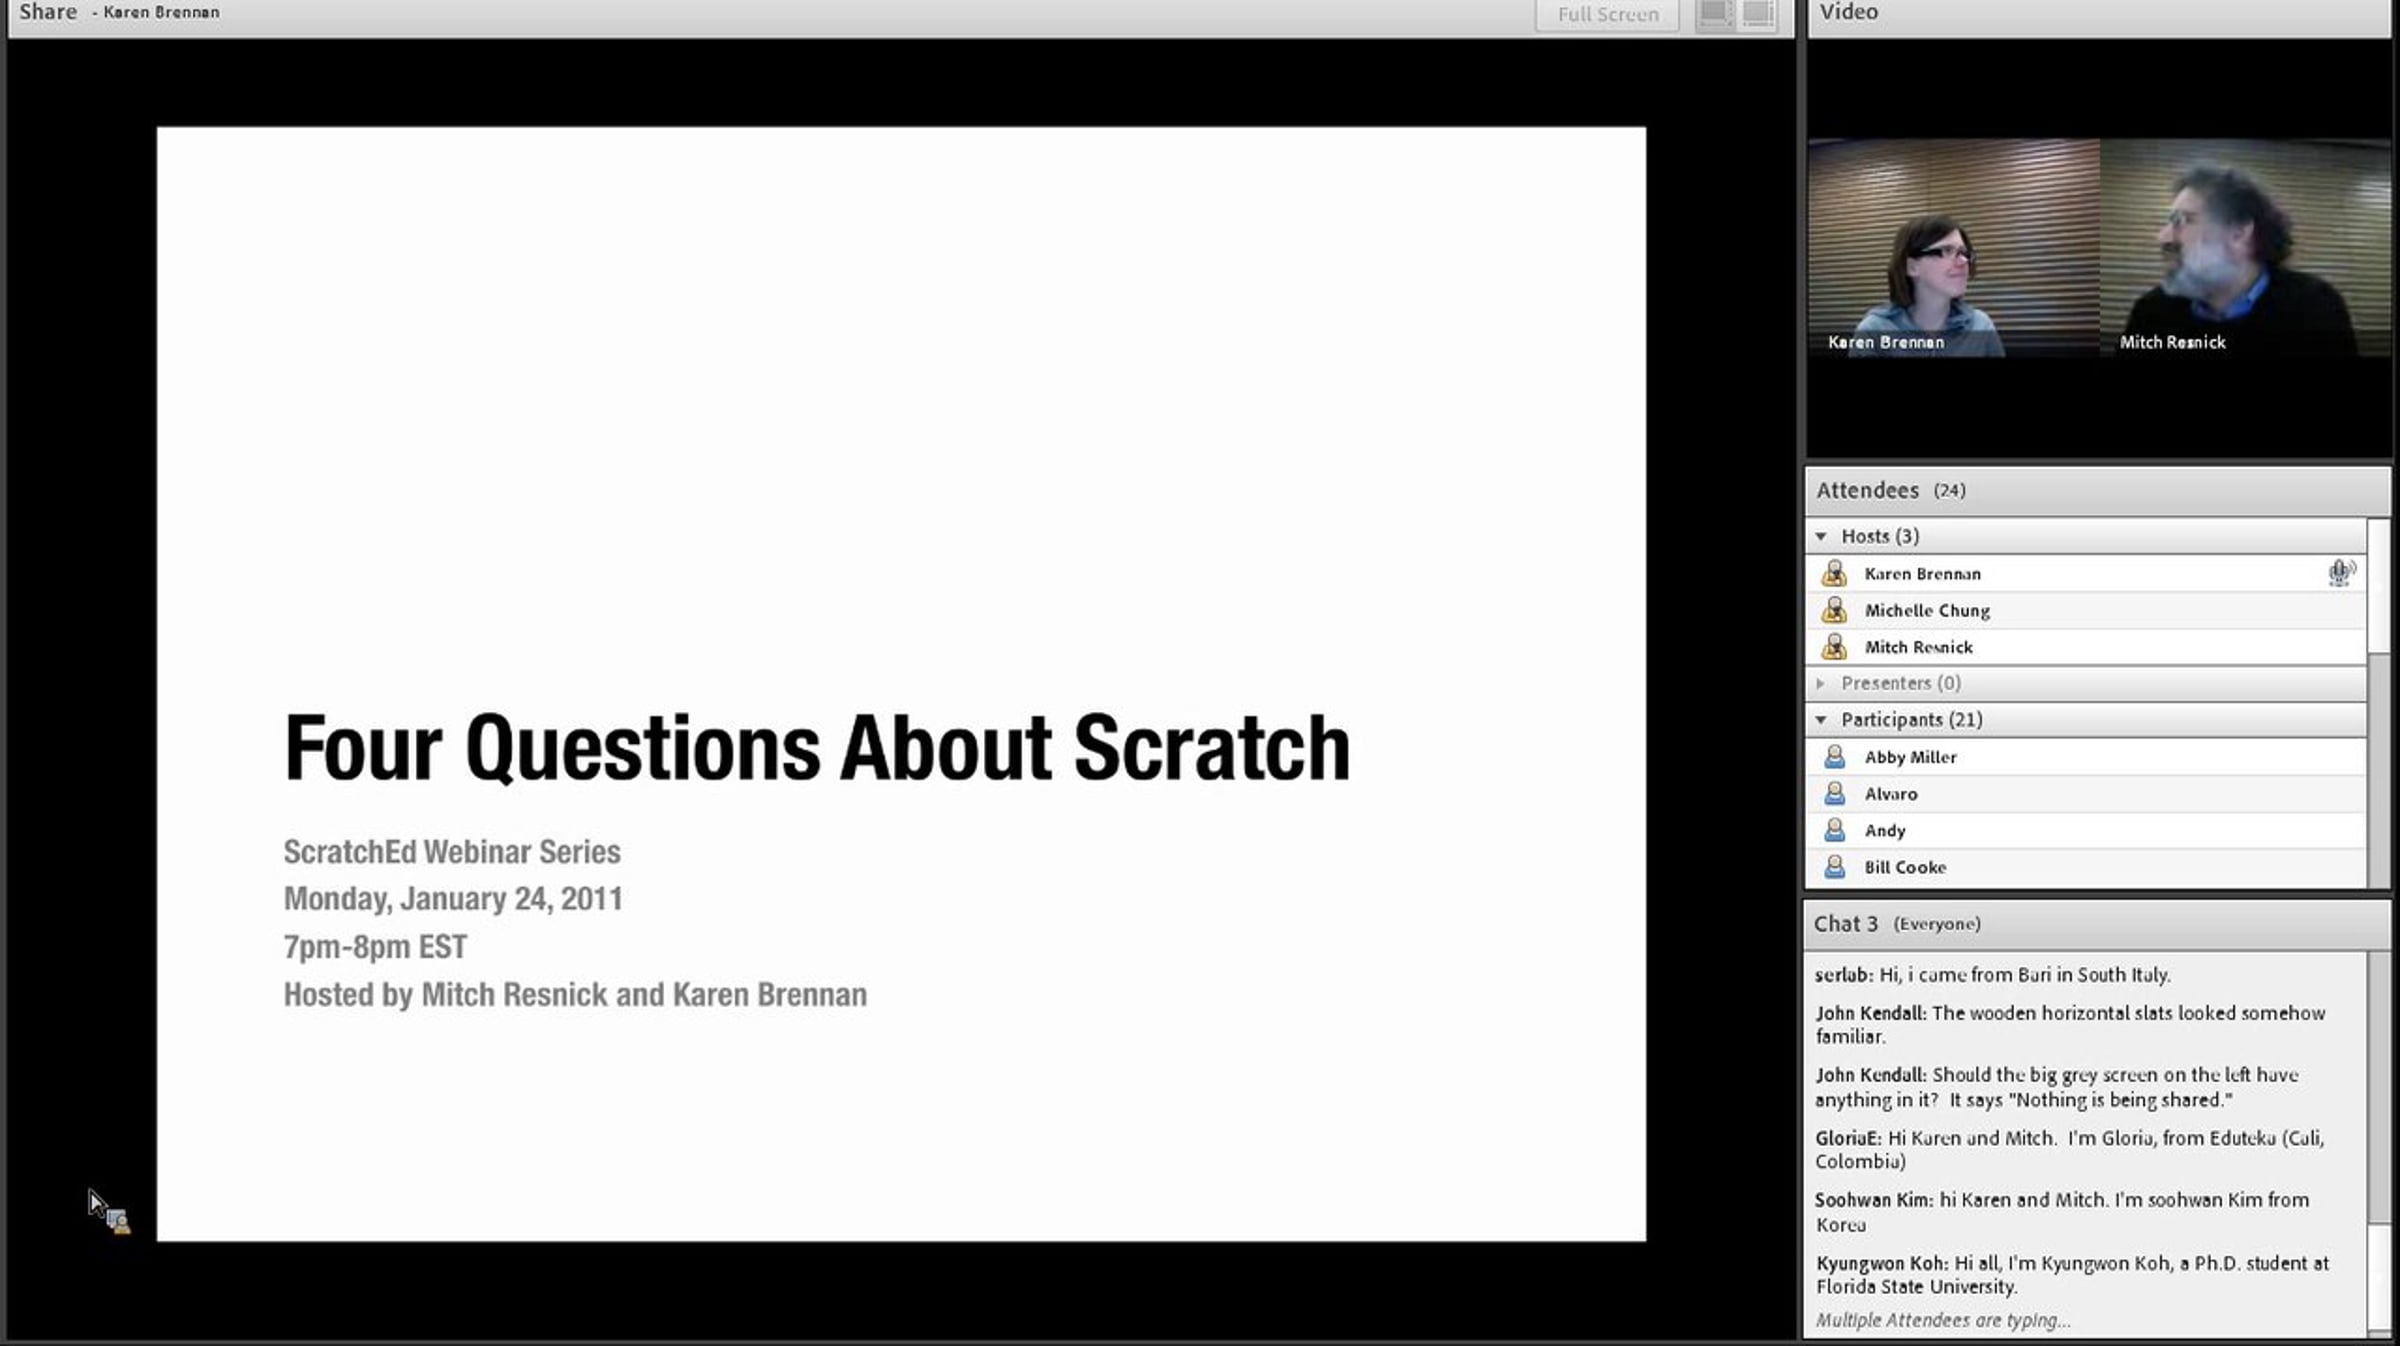This screenshot has width=2400, height=1346.
Task: Click John Kendall's message about wooden slats
Action: [2070, 1025]
